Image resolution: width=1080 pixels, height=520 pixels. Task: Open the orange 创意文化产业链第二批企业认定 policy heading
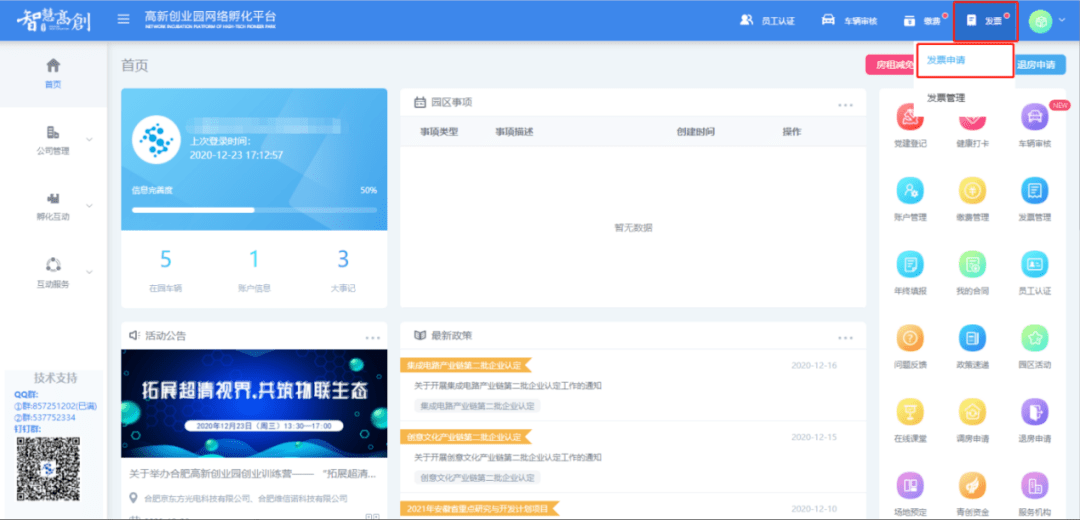coord(466,437)
